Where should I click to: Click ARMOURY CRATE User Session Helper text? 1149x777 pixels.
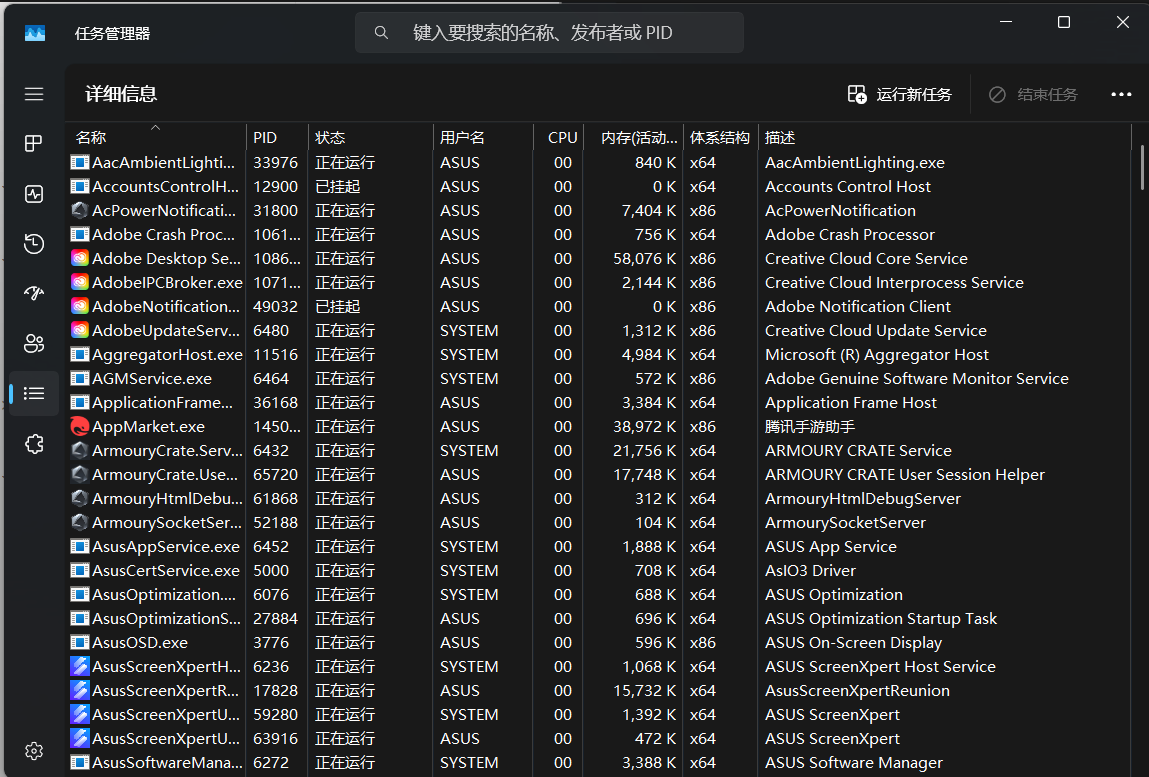point(905,474)
